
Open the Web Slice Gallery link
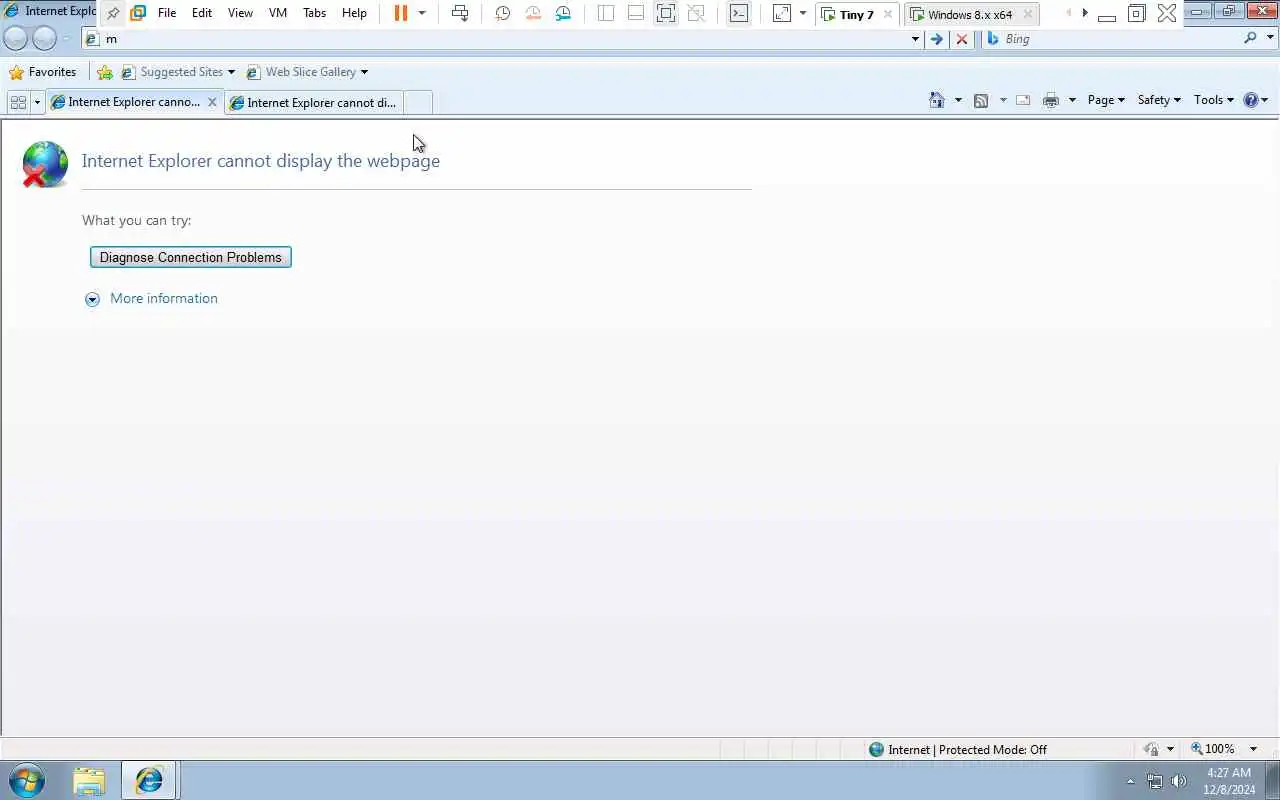click(x=307, y=72)
